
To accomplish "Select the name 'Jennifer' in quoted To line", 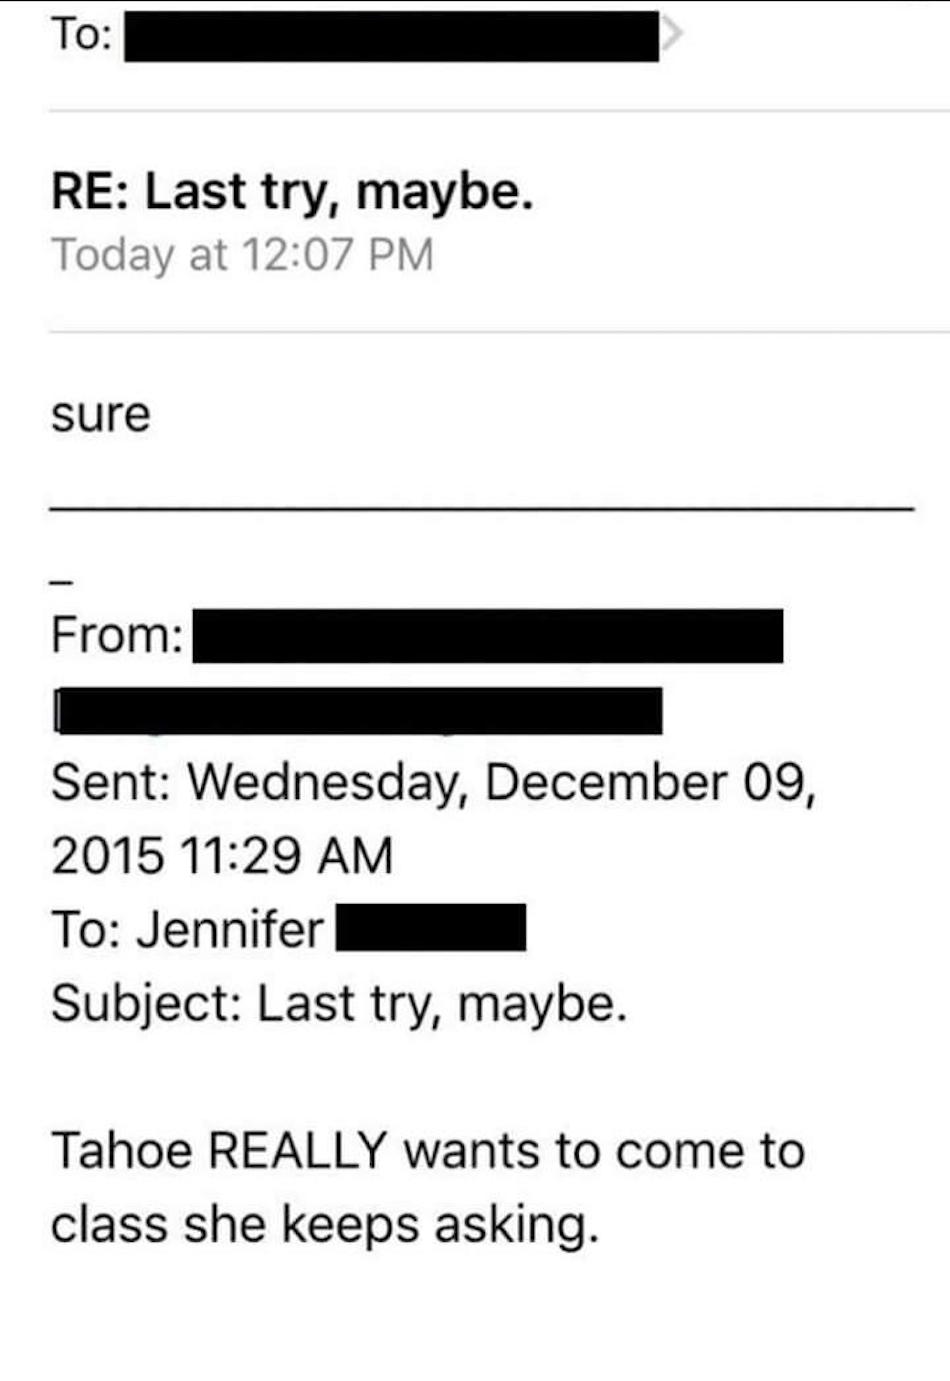I will click(x=230, y=929).
